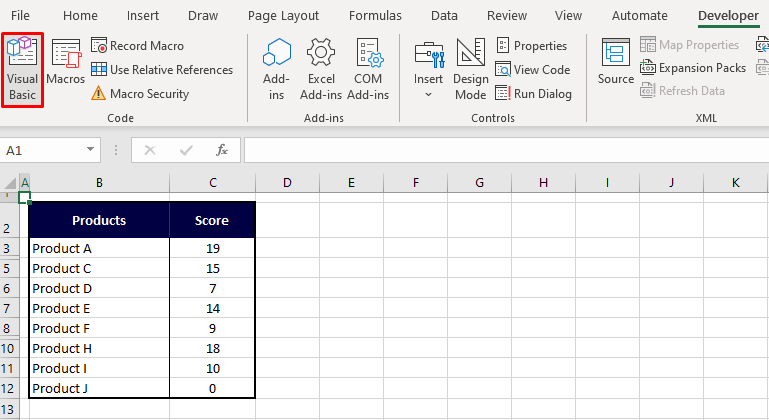The height and width of the screenshot is (420, 769).
Task: Select column E header
Action: (351, 183)
